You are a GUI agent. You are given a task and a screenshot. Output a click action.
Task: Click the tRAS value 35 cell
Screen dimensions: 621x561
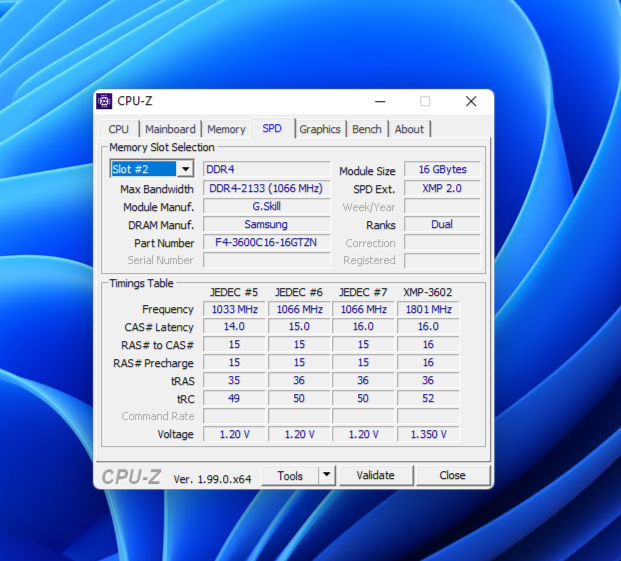[234, 380]
